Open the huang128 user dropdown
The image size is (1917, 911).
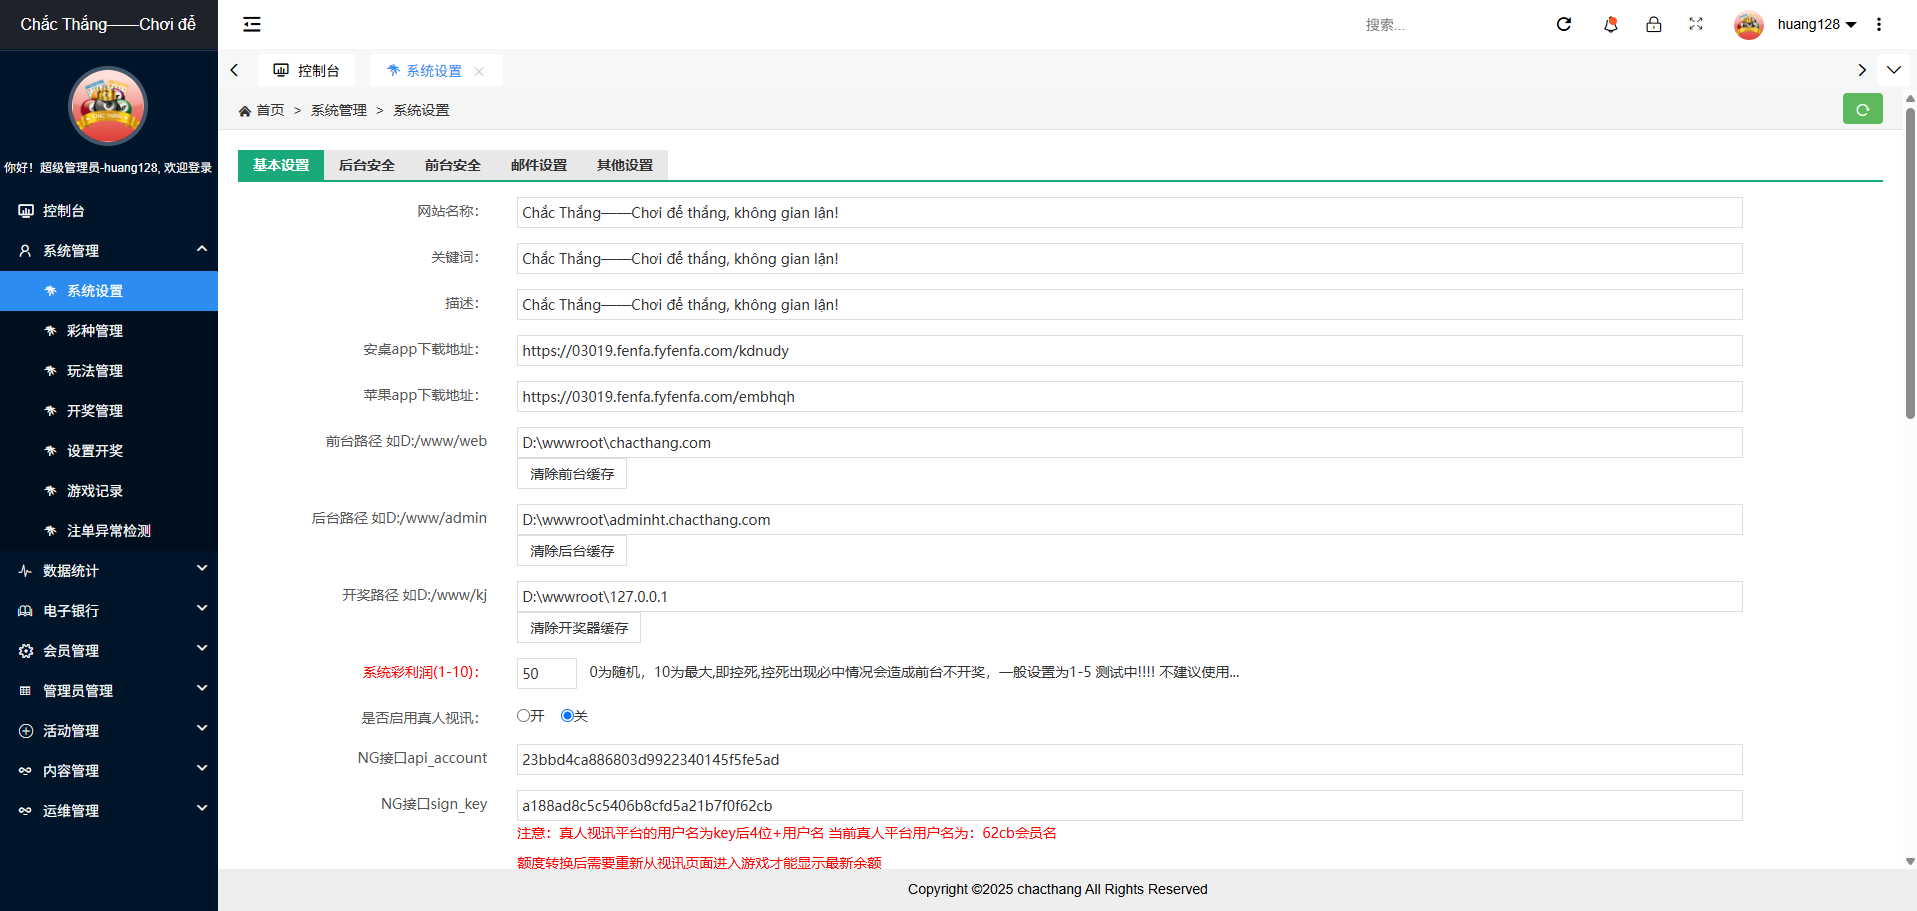pyautogui.click(x=1816, y=24)
